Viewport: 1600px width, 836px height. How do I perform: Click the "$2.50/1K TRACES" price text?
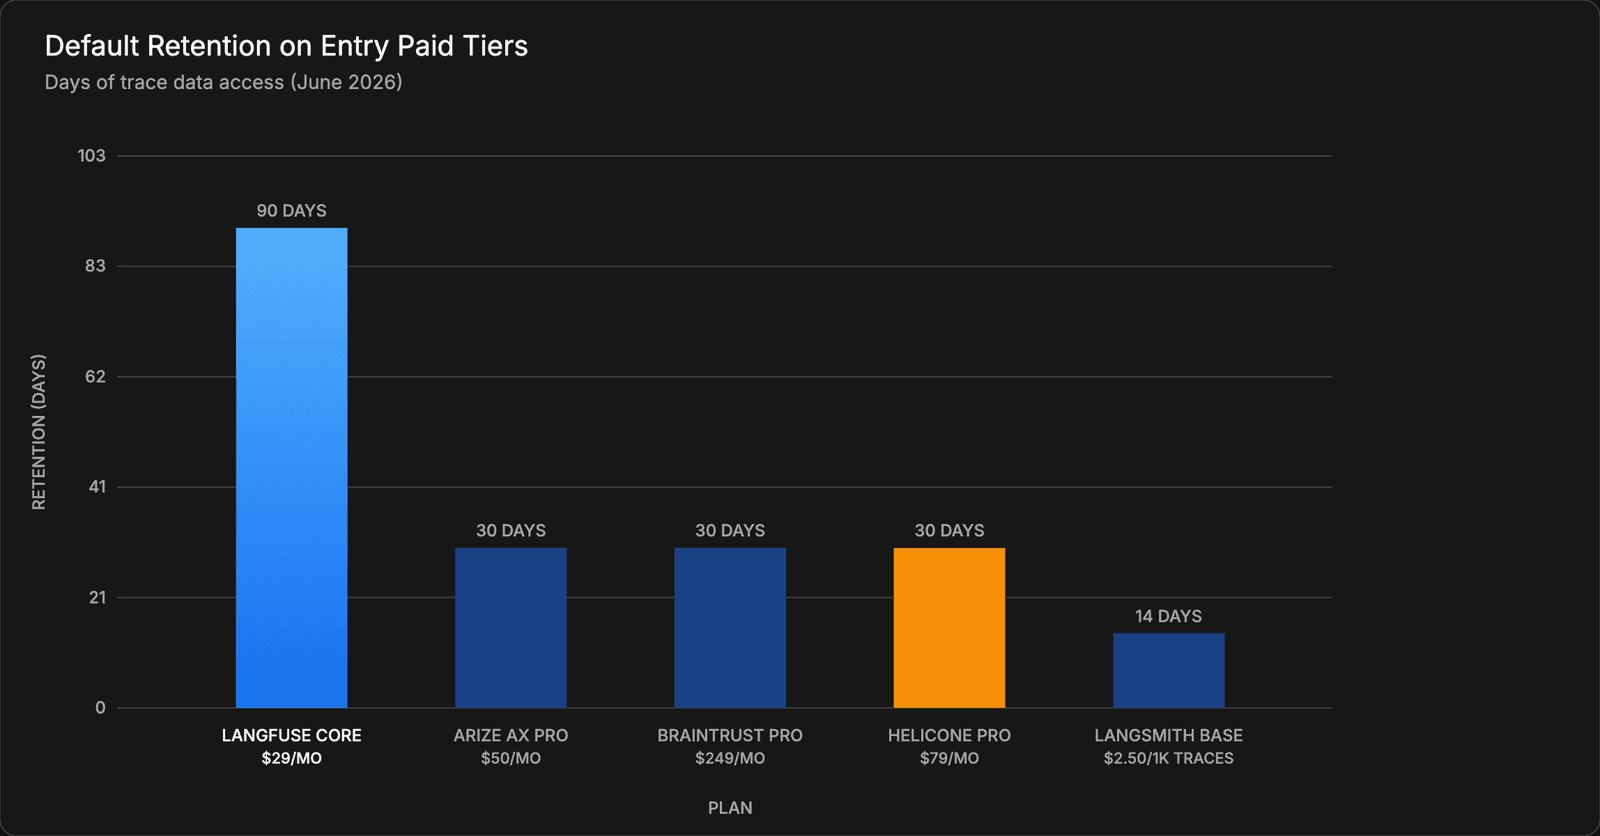coord(1169,758)
